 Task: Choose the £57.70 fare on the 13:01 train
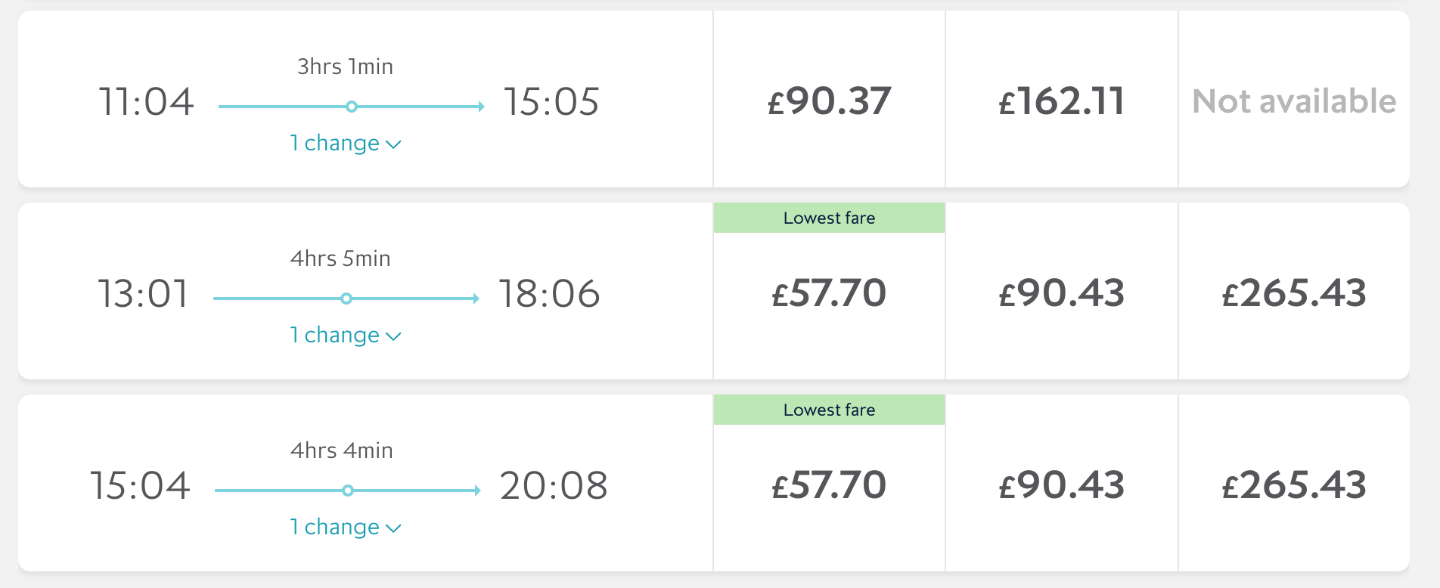[829, 293]
